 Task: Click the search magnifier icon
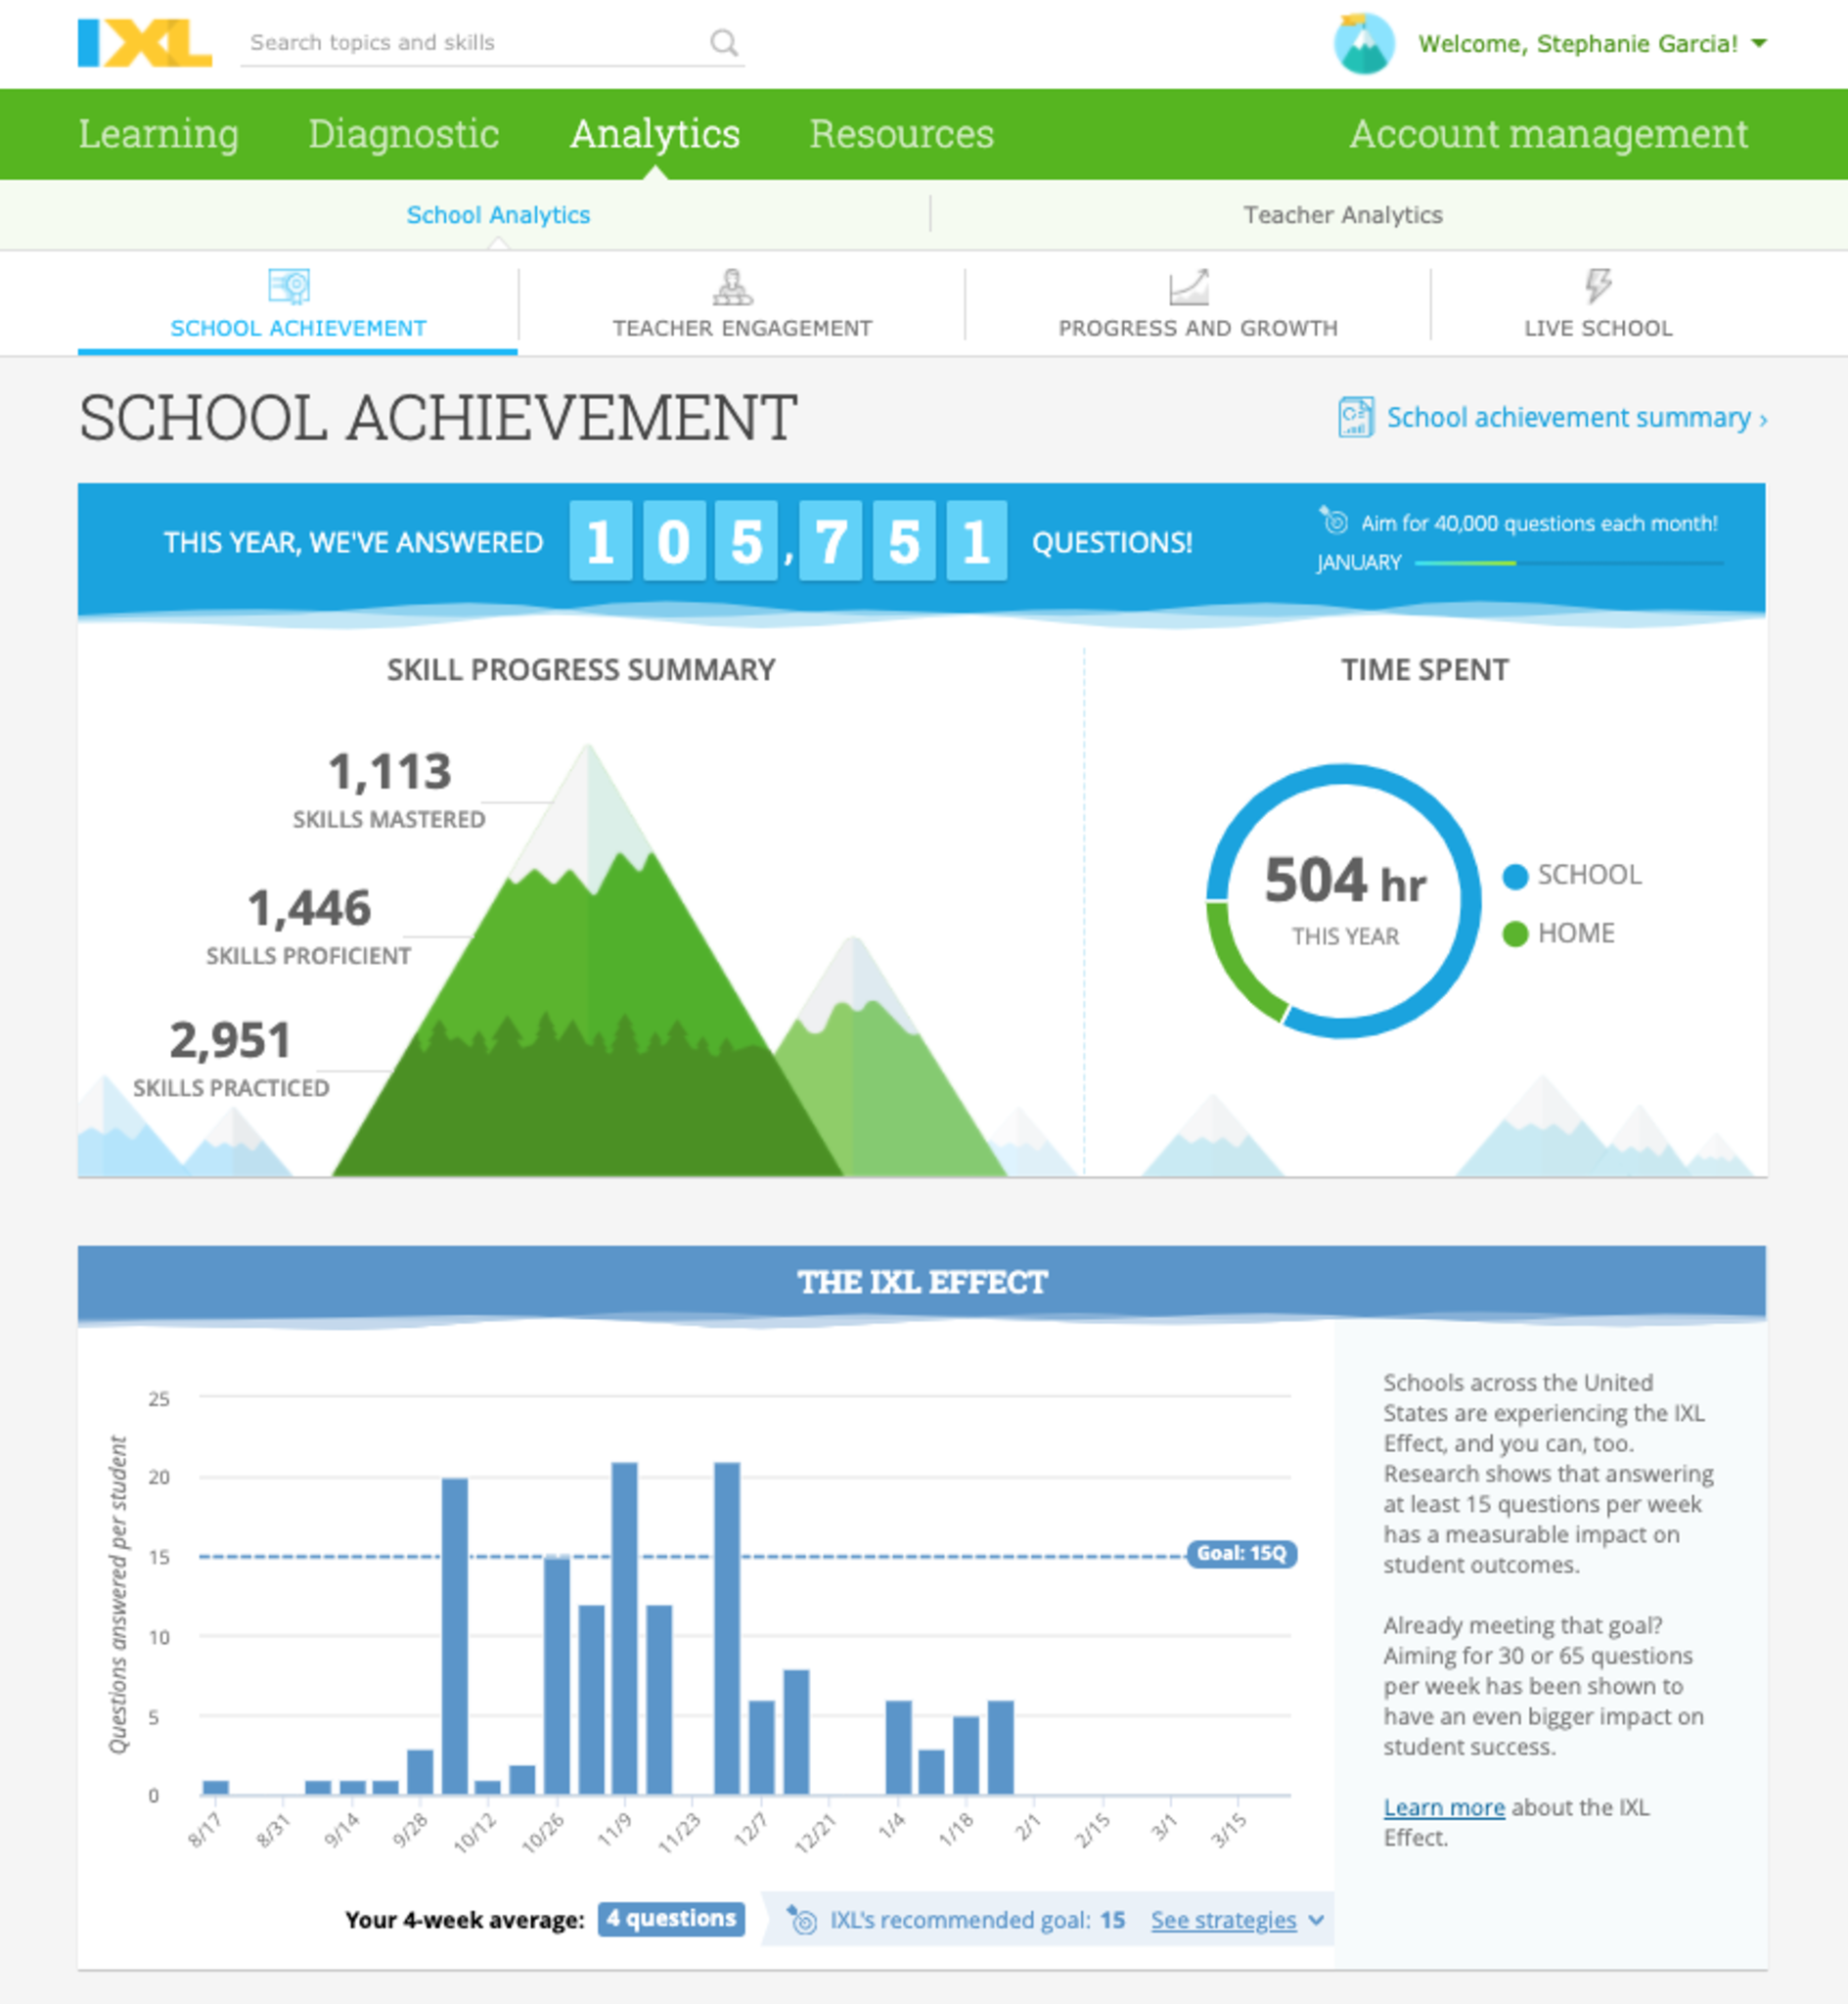723,43
